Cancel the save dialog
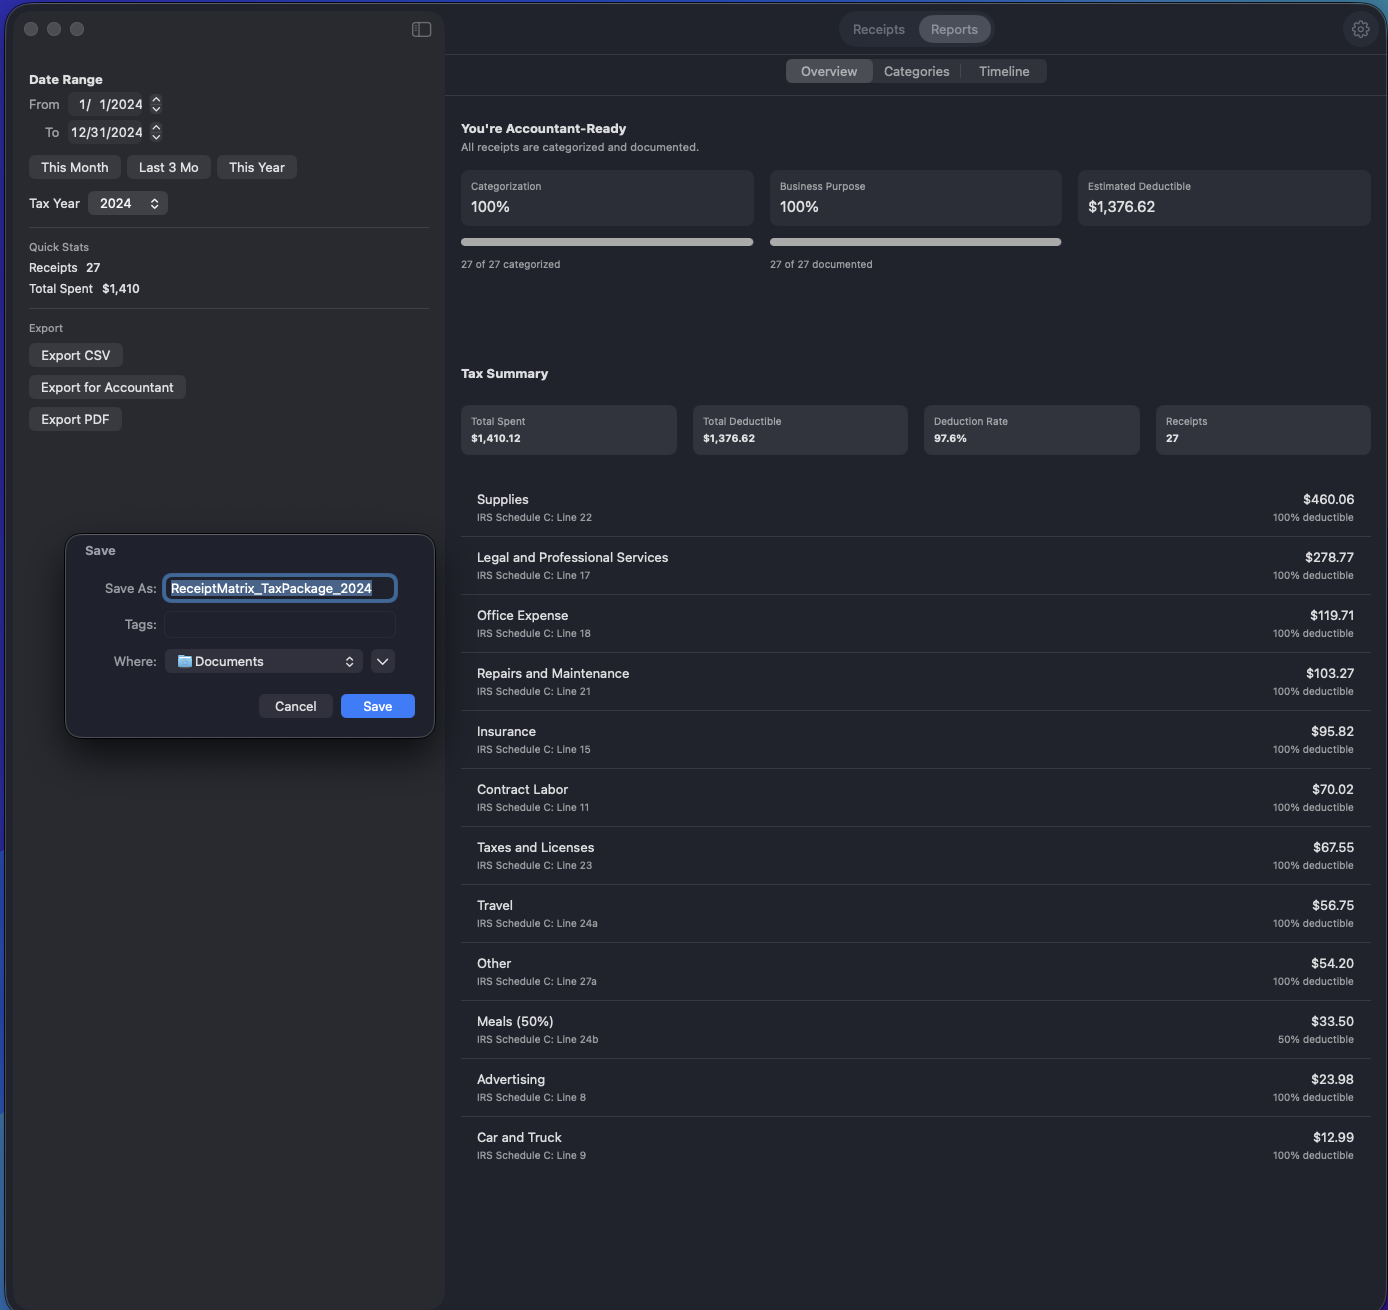This screenshot has width=1388, height=1310. [295, 706]
